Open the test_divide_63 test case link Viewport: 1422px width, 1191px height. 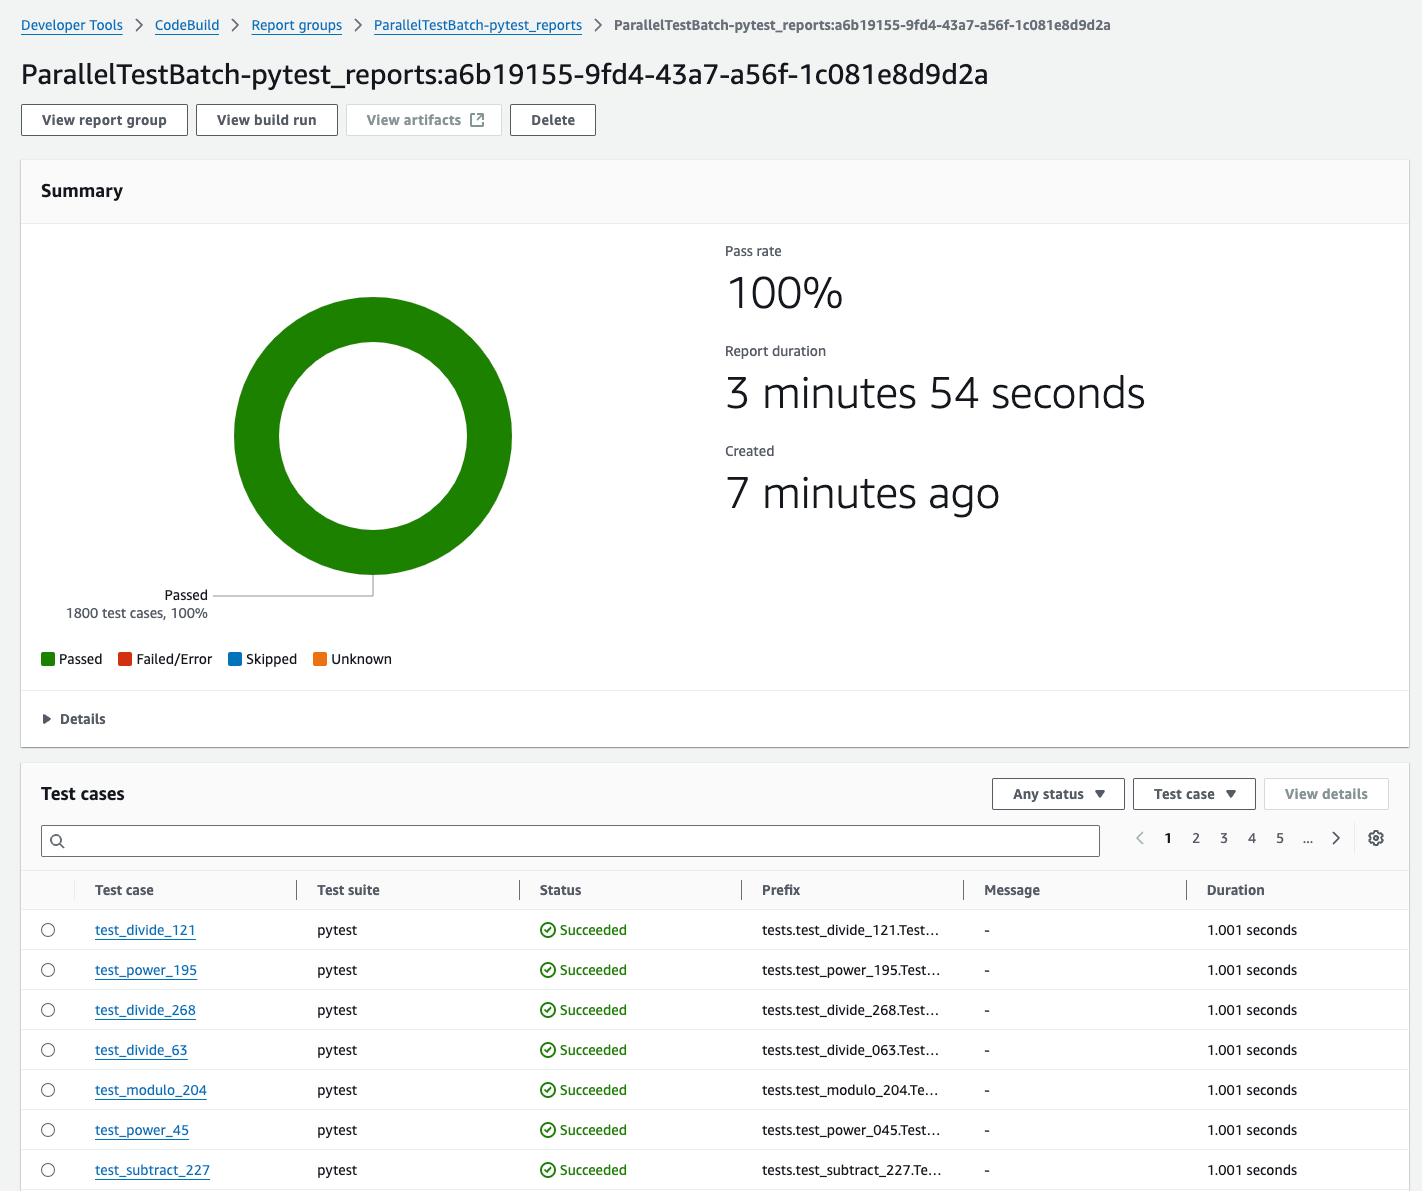coord(141,1050)
